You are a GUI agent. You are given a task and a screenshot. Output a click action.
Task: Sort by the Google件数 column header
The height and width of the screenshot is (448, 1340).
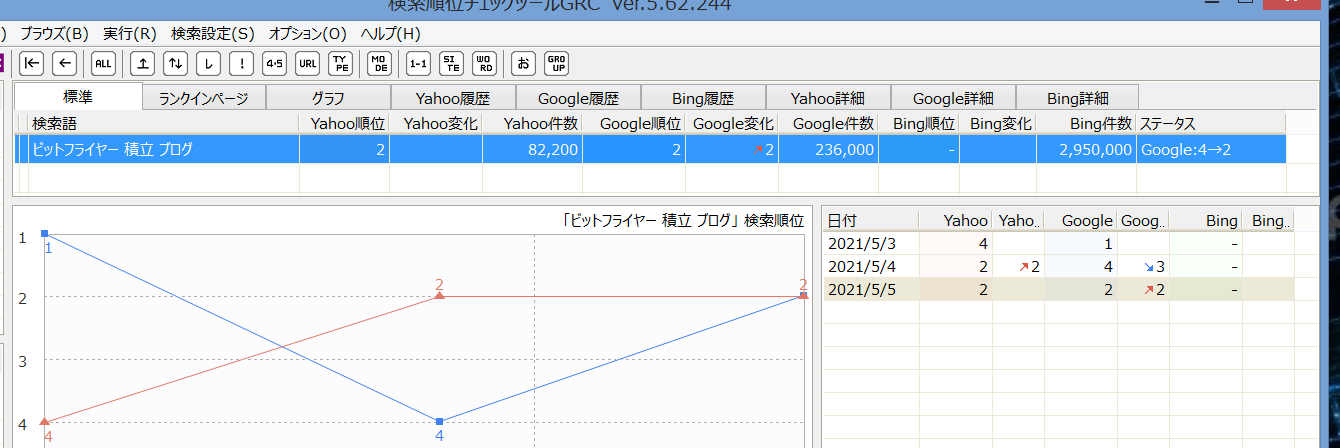point(829,124)
